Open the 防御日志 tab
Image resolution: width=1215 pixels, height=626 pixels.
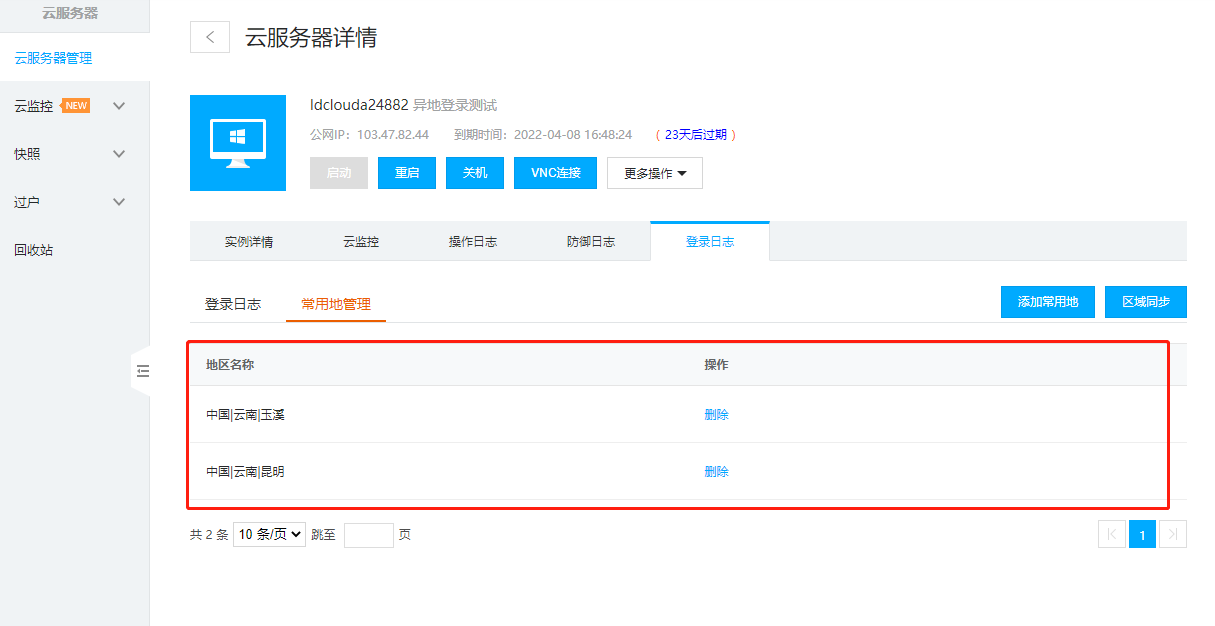pyautogui.click(x=591, y=242)
